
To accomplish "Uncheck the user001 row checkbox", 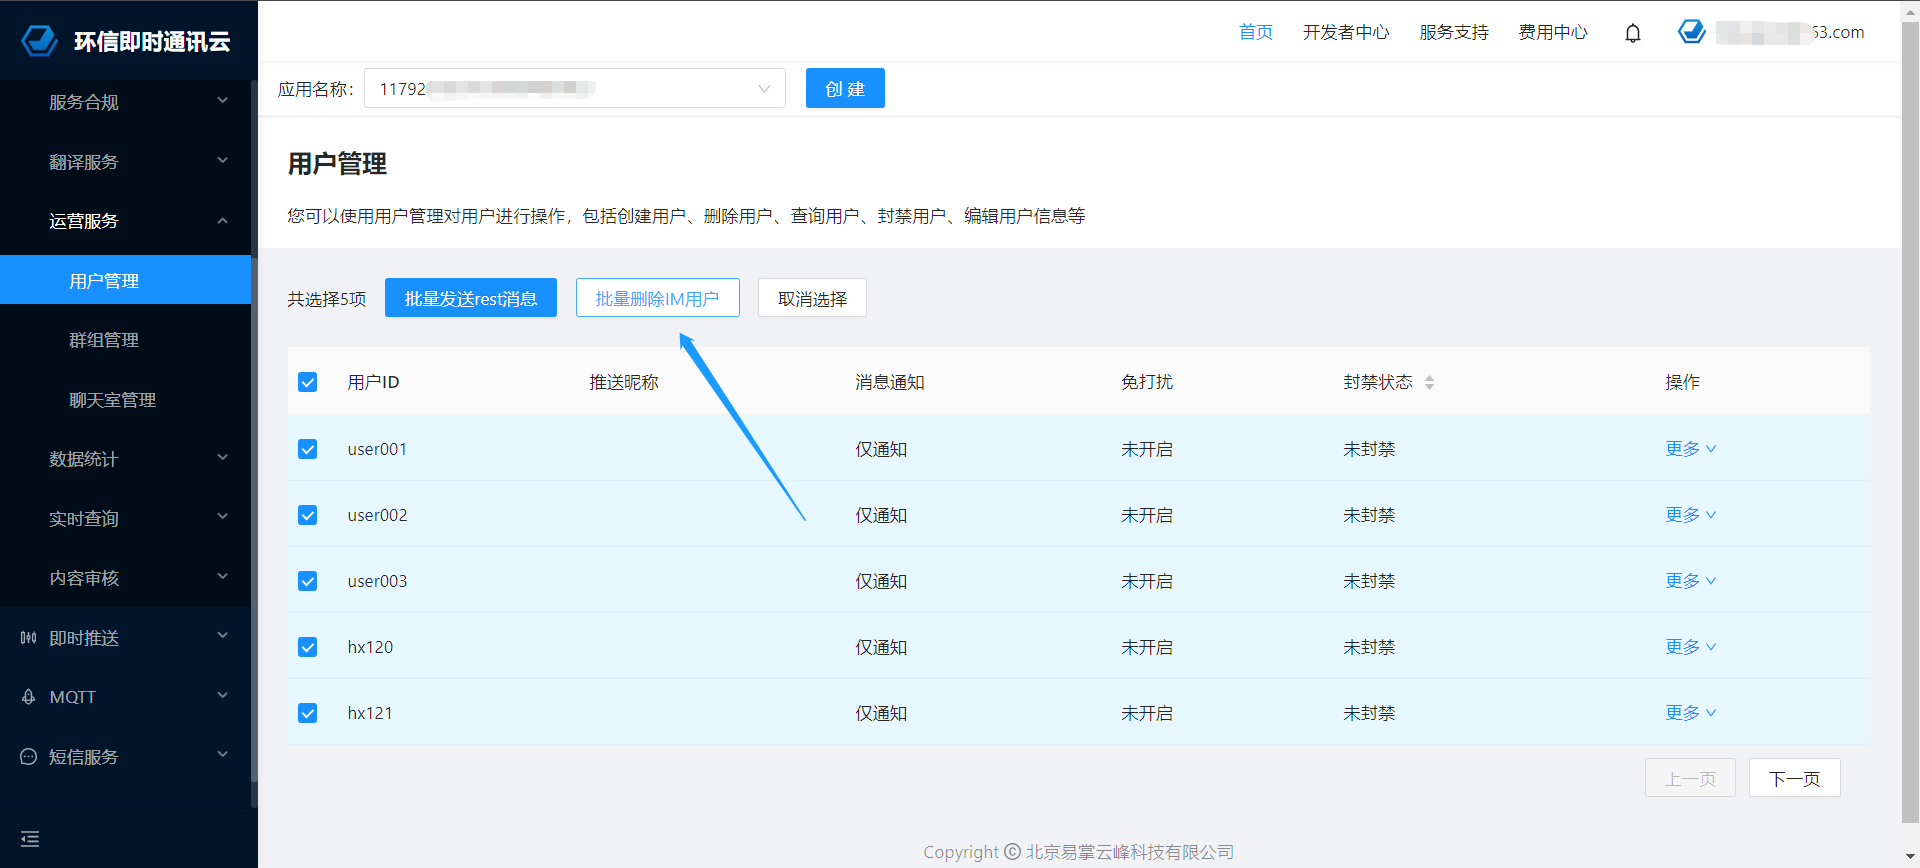I will pos(308,449).
